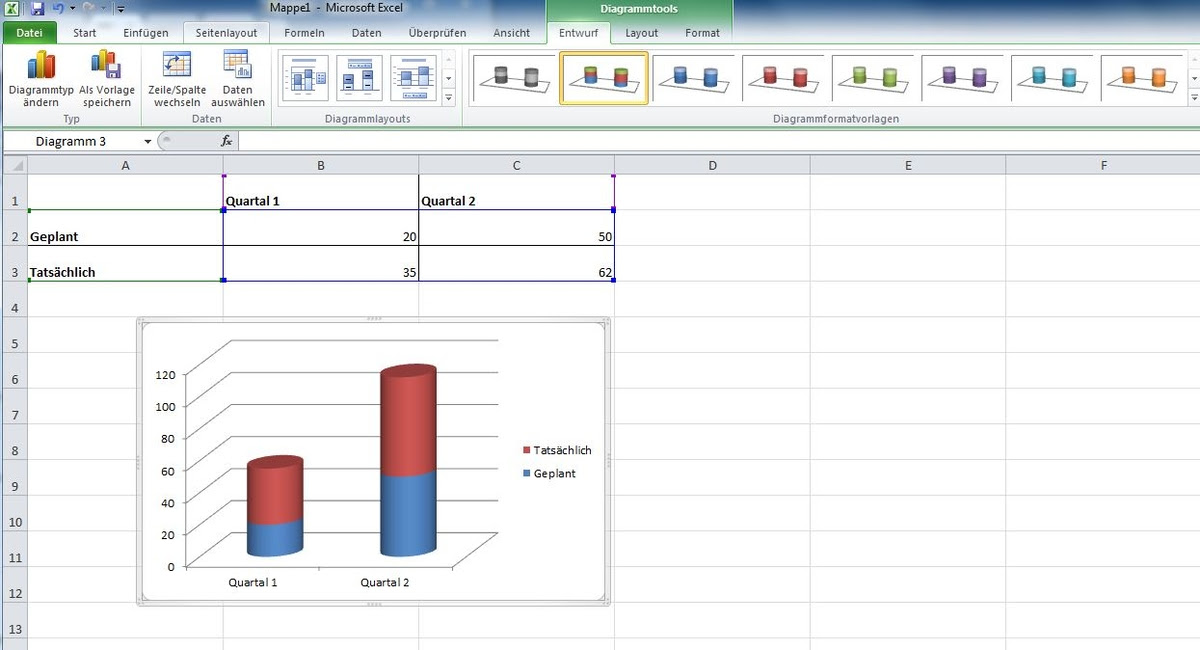Switch to the Start tab
The width and height of the screenshot is (1200, 650).
[85, 33]
